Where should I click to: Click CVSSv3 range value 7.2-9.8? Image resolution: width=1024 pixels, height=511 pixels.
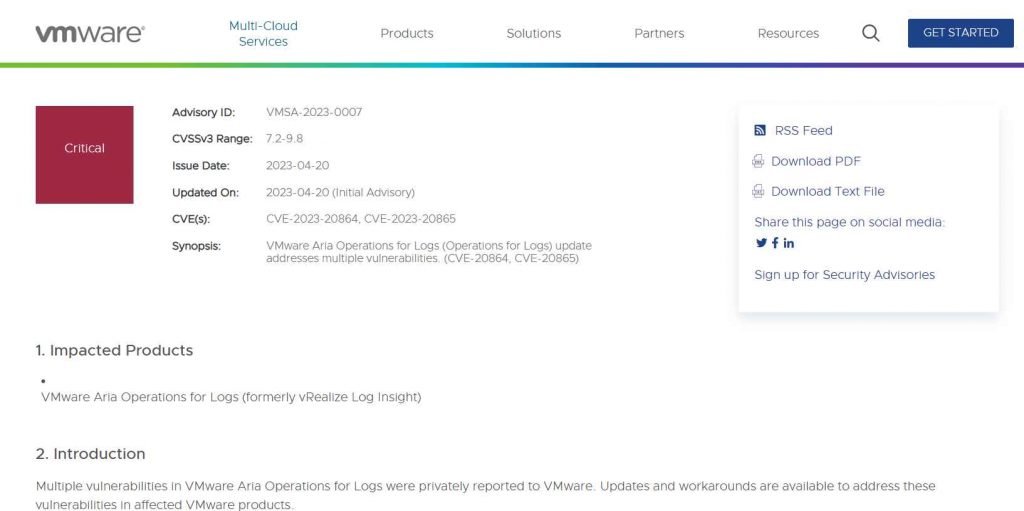[284, 139]
